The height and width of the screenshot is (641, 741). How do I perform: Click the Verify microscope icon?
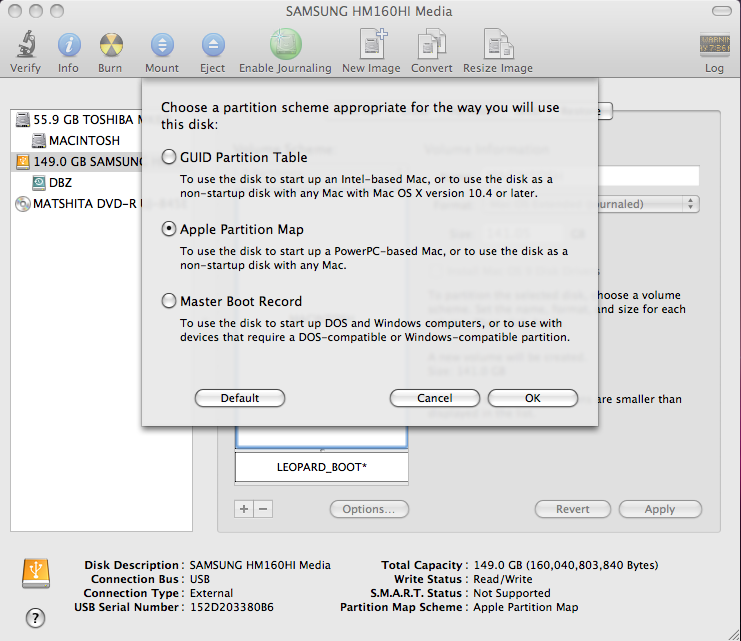(26, 44)
